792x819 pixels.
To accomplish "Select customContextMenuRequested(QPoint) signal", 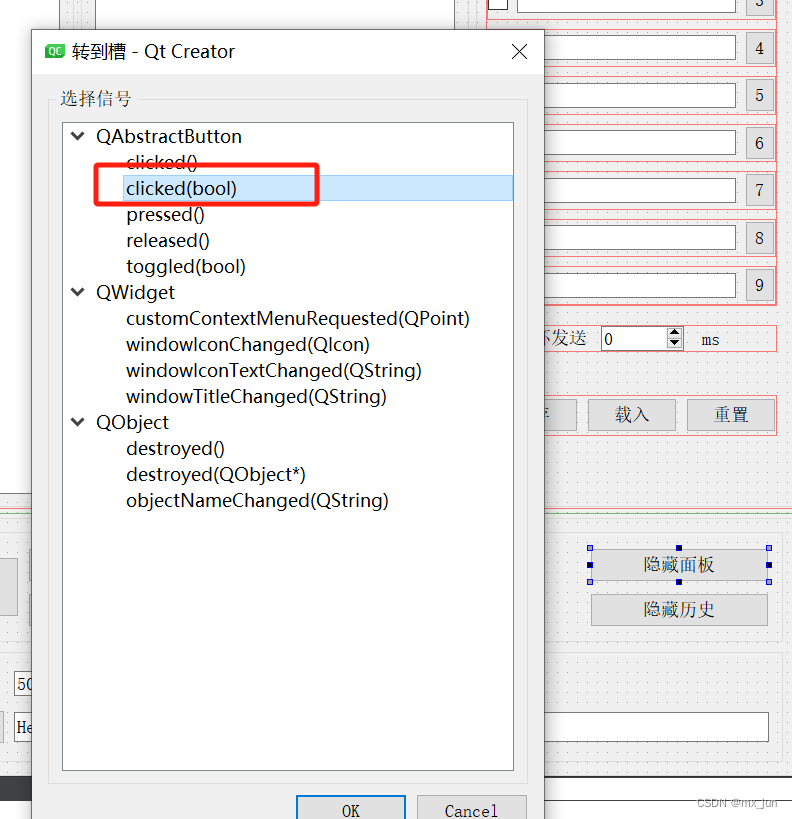I will (x=298, y=319).
